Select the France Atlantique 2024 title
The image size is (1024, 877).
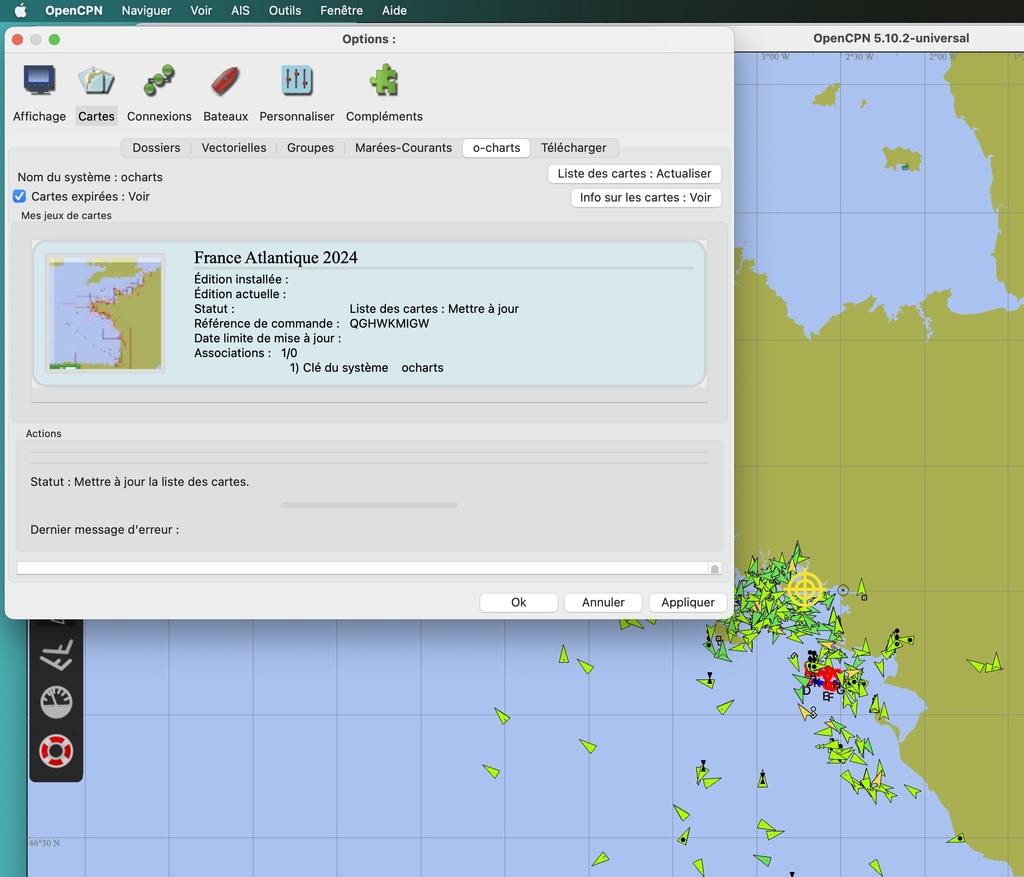click(x=276, y=257)
